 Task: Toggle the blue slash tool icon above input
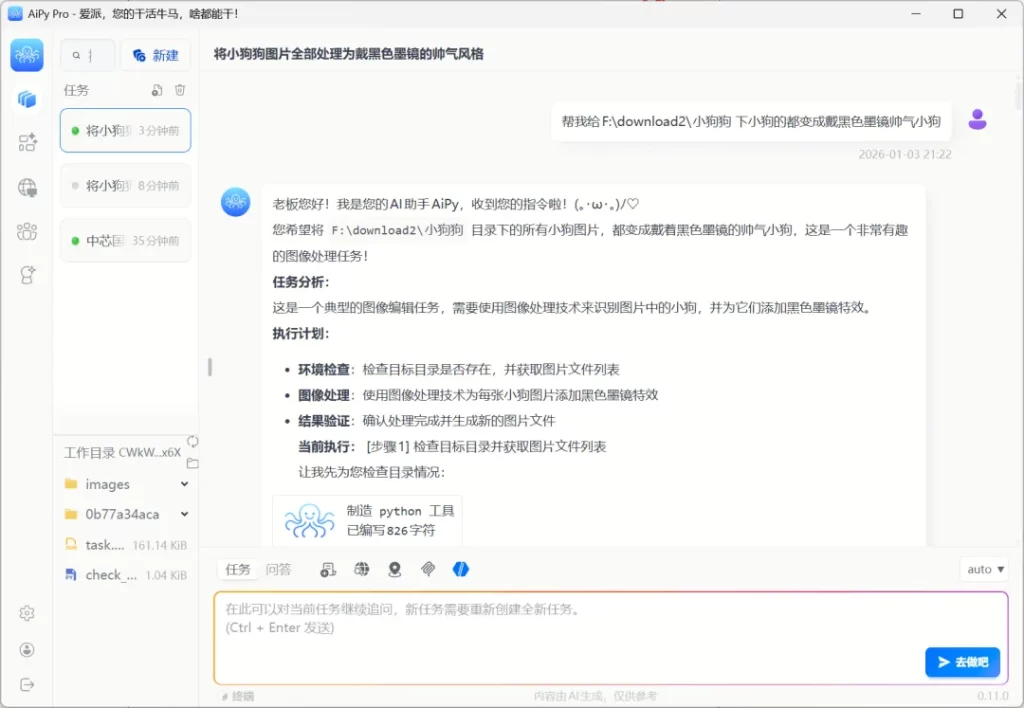point(460,569)
